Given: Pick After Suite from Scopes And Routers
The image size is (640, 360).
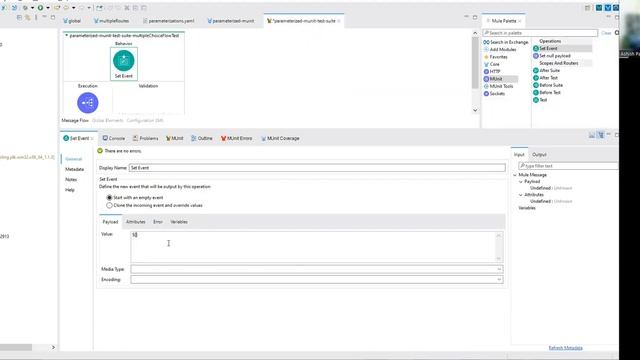Looking at the screenshot, I should click(547, 70).
